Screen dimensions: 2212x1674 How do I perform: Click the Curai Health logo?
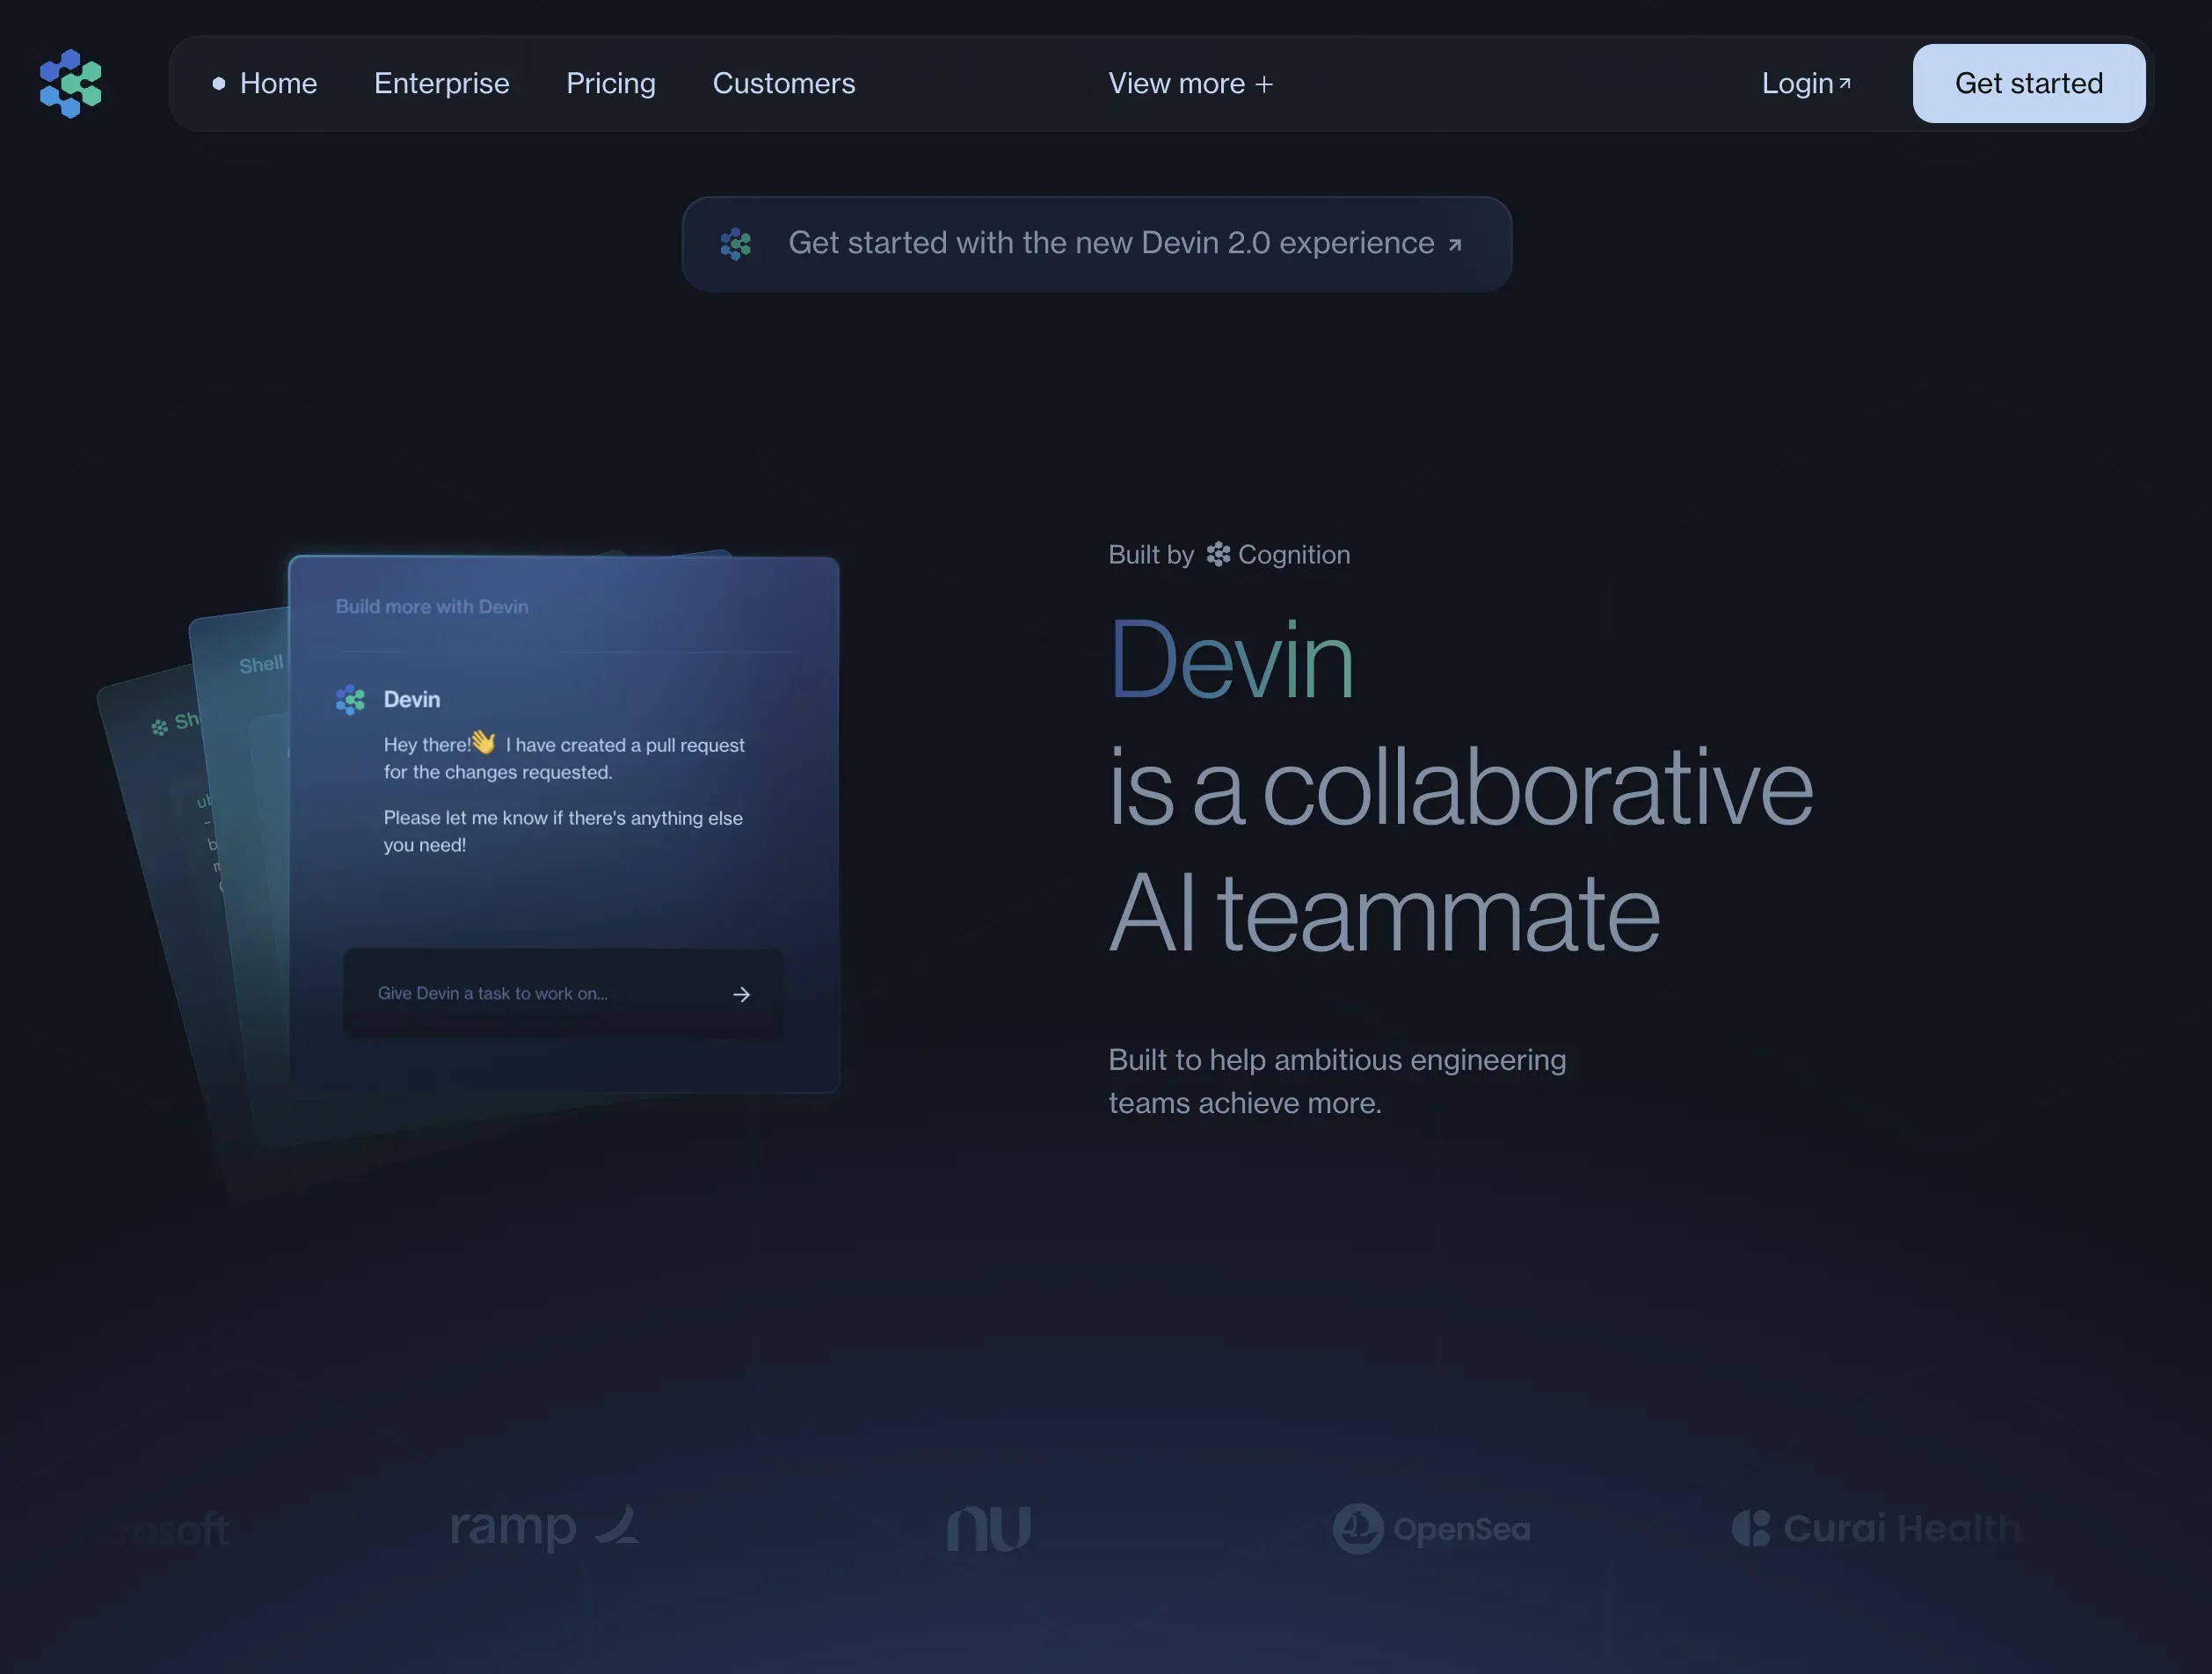point(1875,1528)
